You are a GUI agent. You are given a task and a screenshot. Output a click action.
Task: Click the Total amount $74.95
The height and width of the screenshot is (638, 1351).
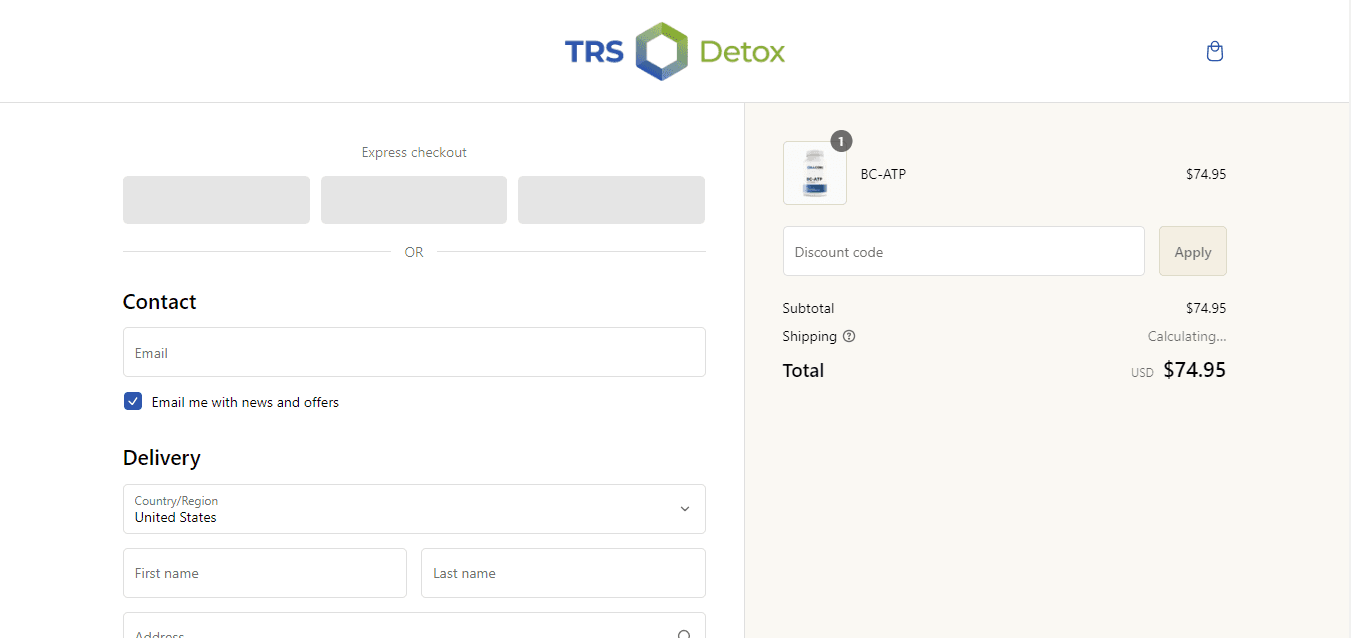(1194, 370)
